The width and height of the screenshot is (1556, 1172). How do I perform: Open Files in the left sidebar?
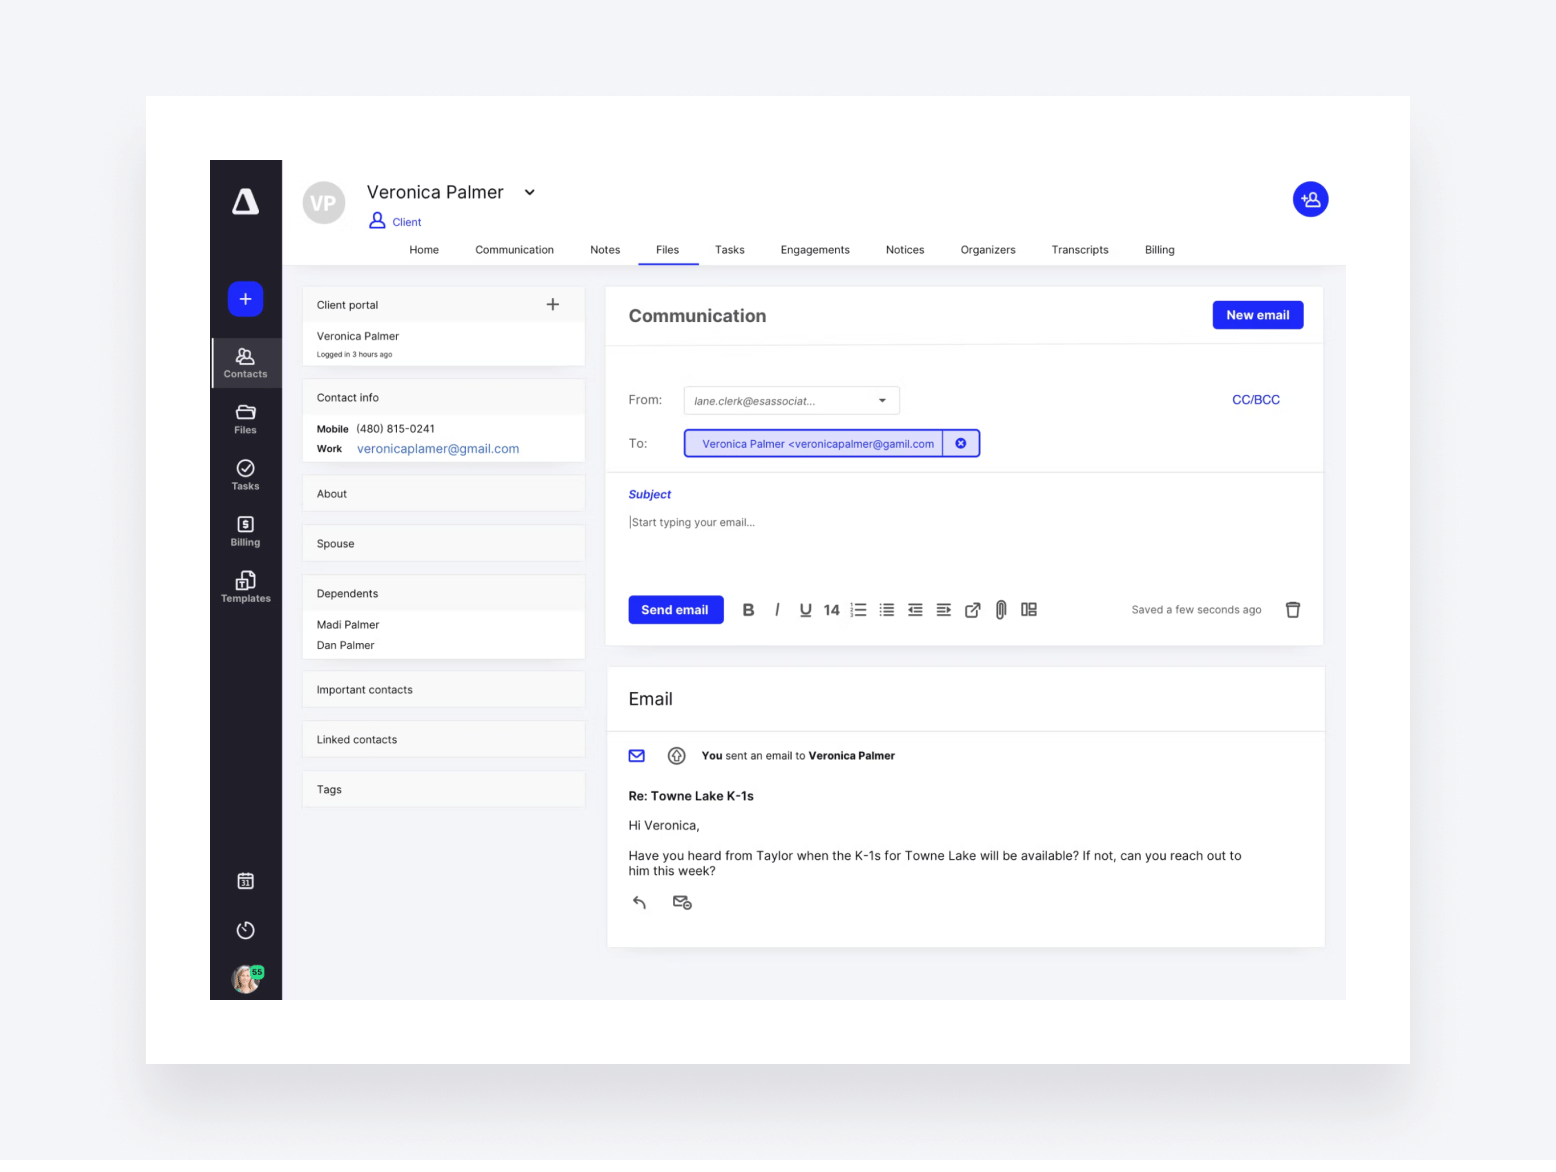click(245, 419)
